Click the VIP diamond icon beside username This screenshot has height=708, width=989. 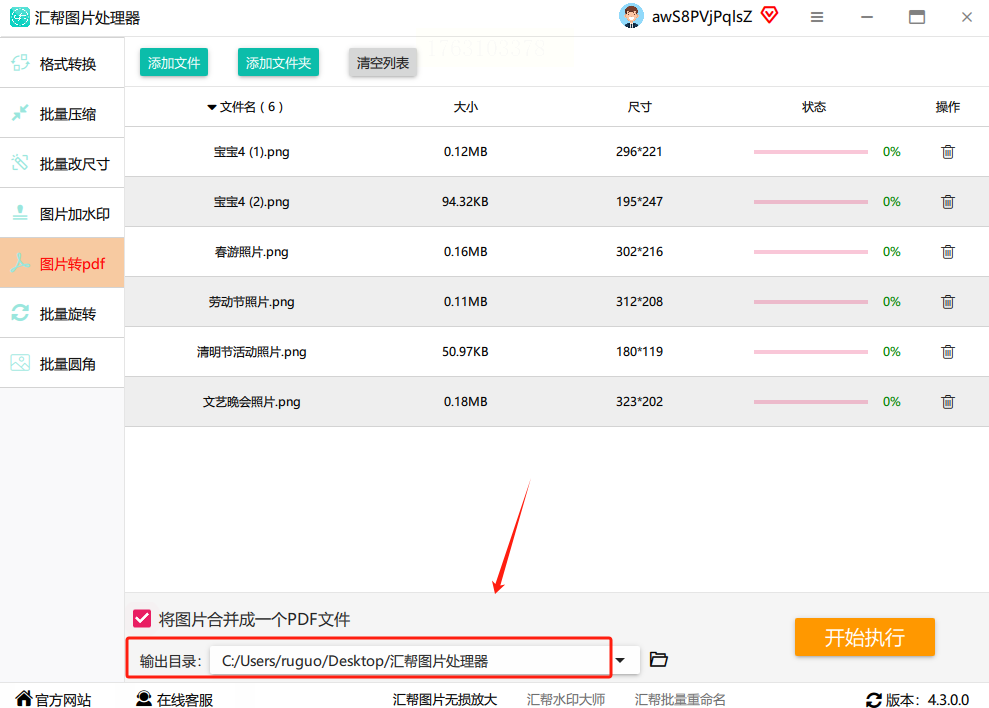pyautogui.click(x=769, y=16)
